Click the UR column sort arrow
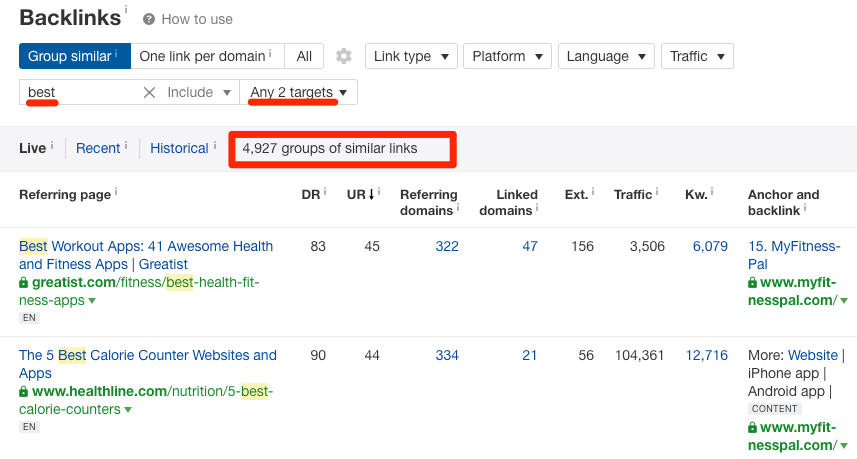857x459 pixels. pos(372,195)
